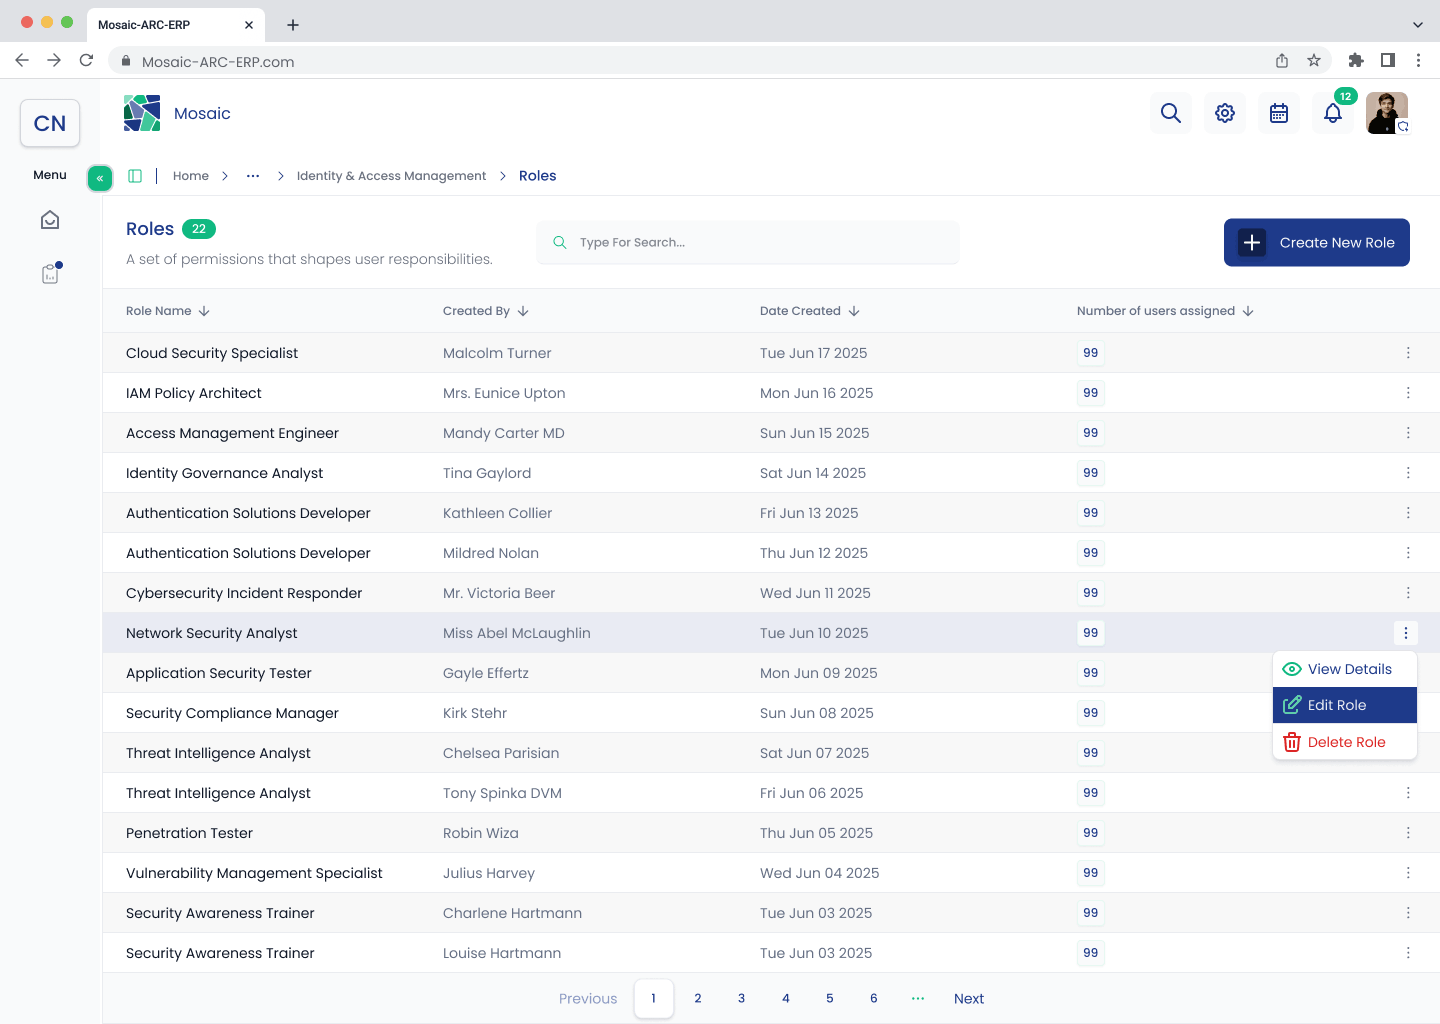This screenshot has height=1024, width=1440.
Task: Click the CN workspace badge
Action: coord(50,123)
